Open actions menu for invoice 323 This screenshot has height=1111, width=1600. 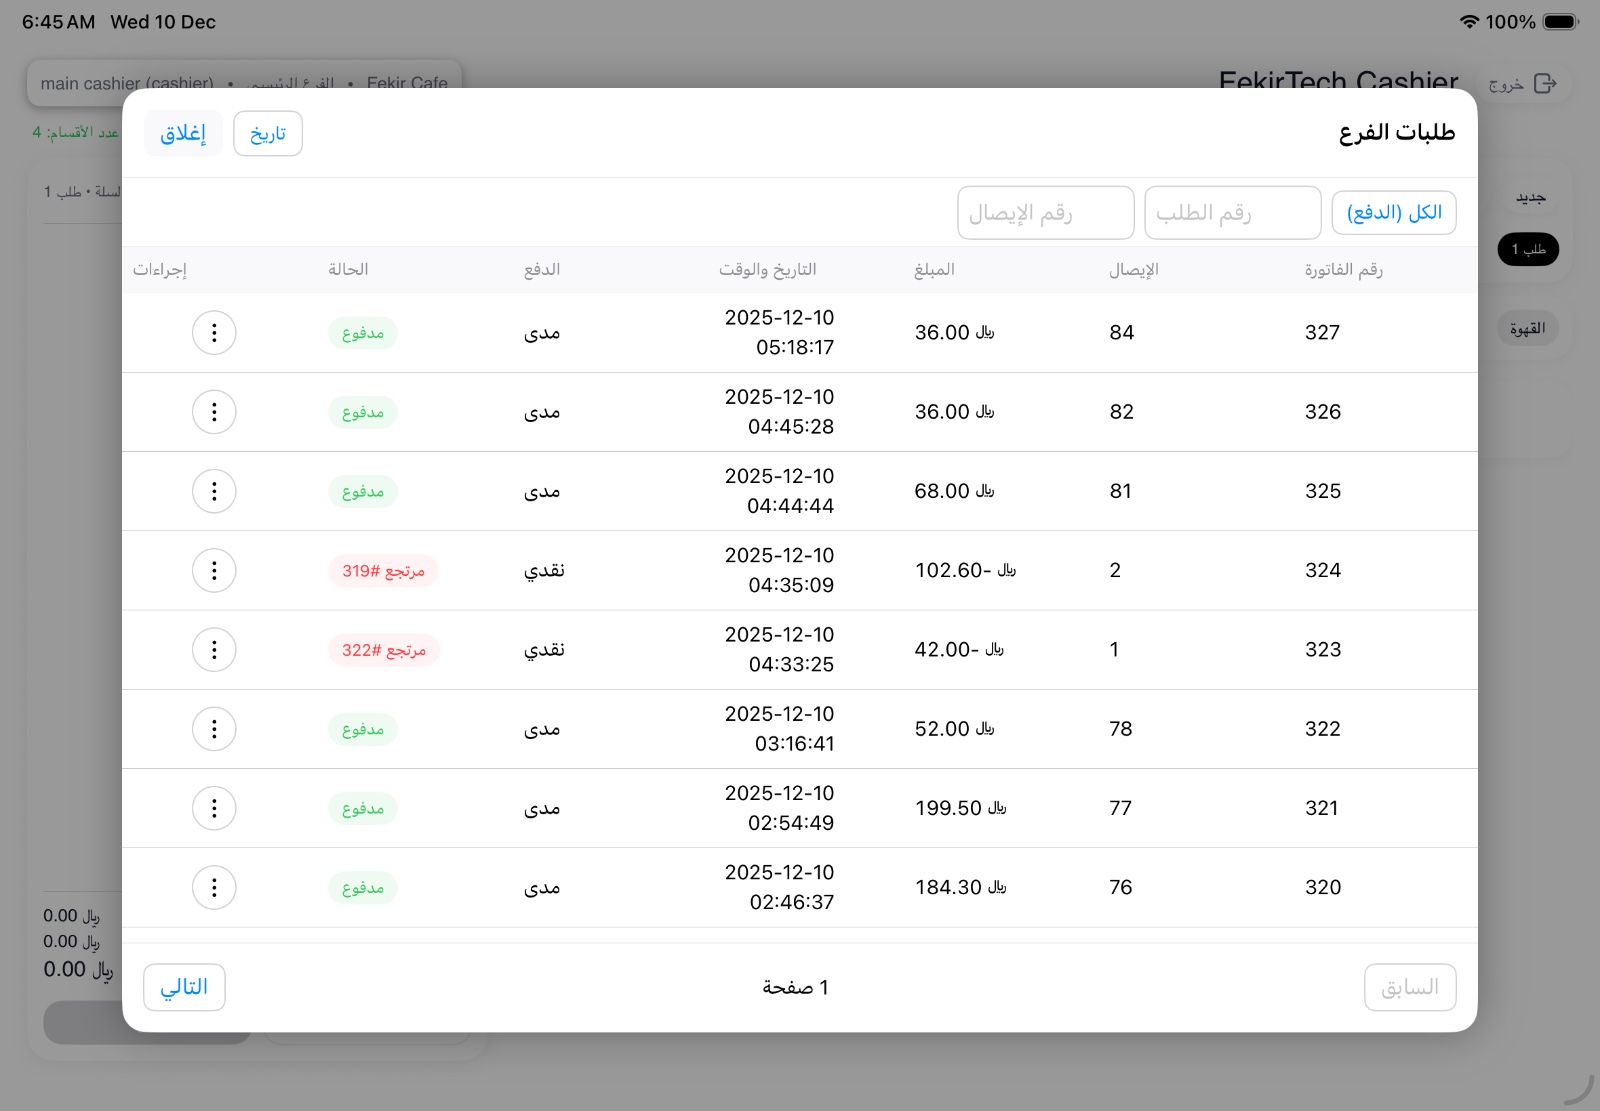tap(214, 649)
